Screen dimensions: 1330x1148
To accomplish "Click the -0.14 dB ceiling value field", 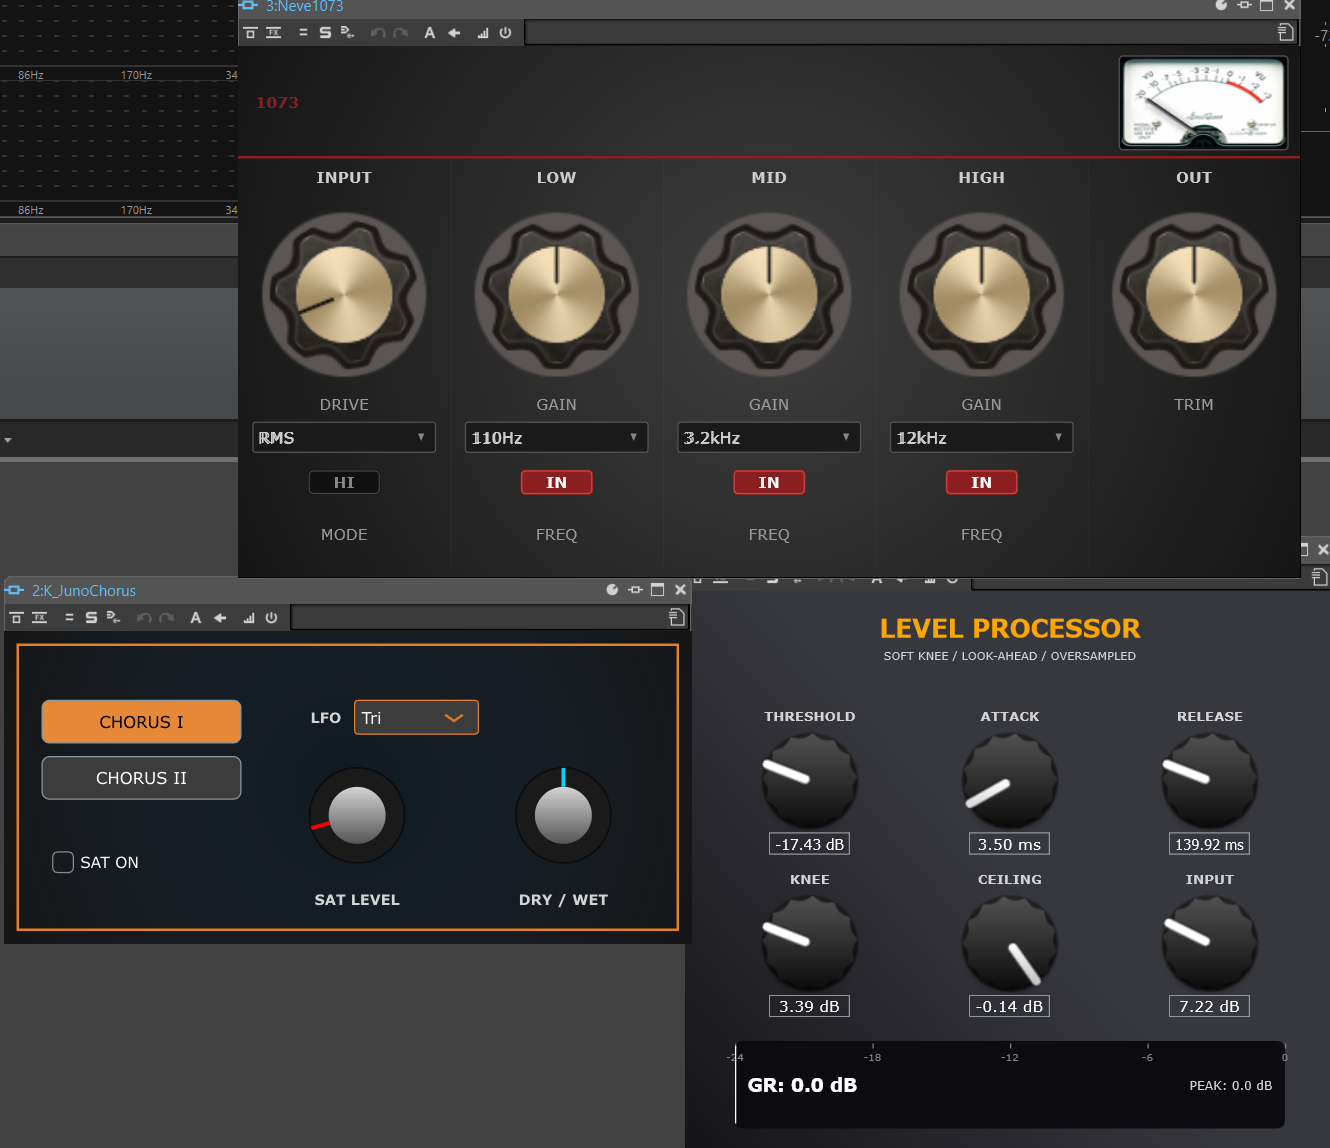I will click(1010, 1006).
